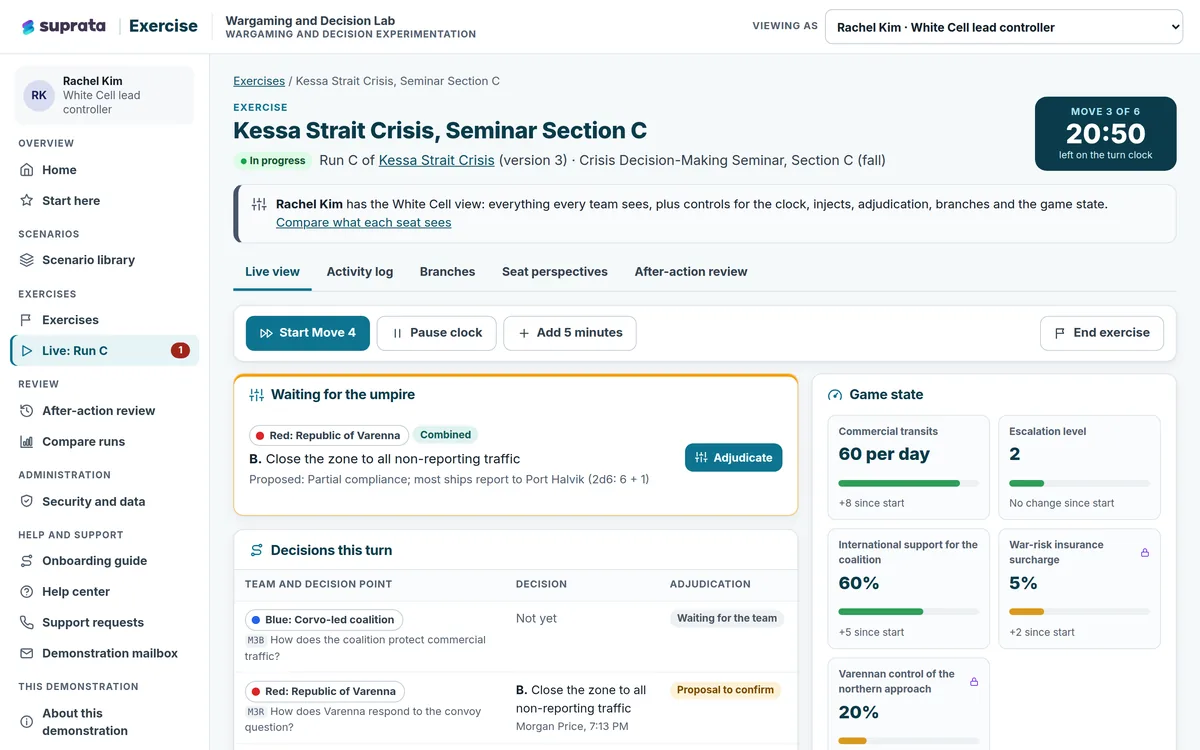Add 5 minutes to the clock

(x=570, y=333)
